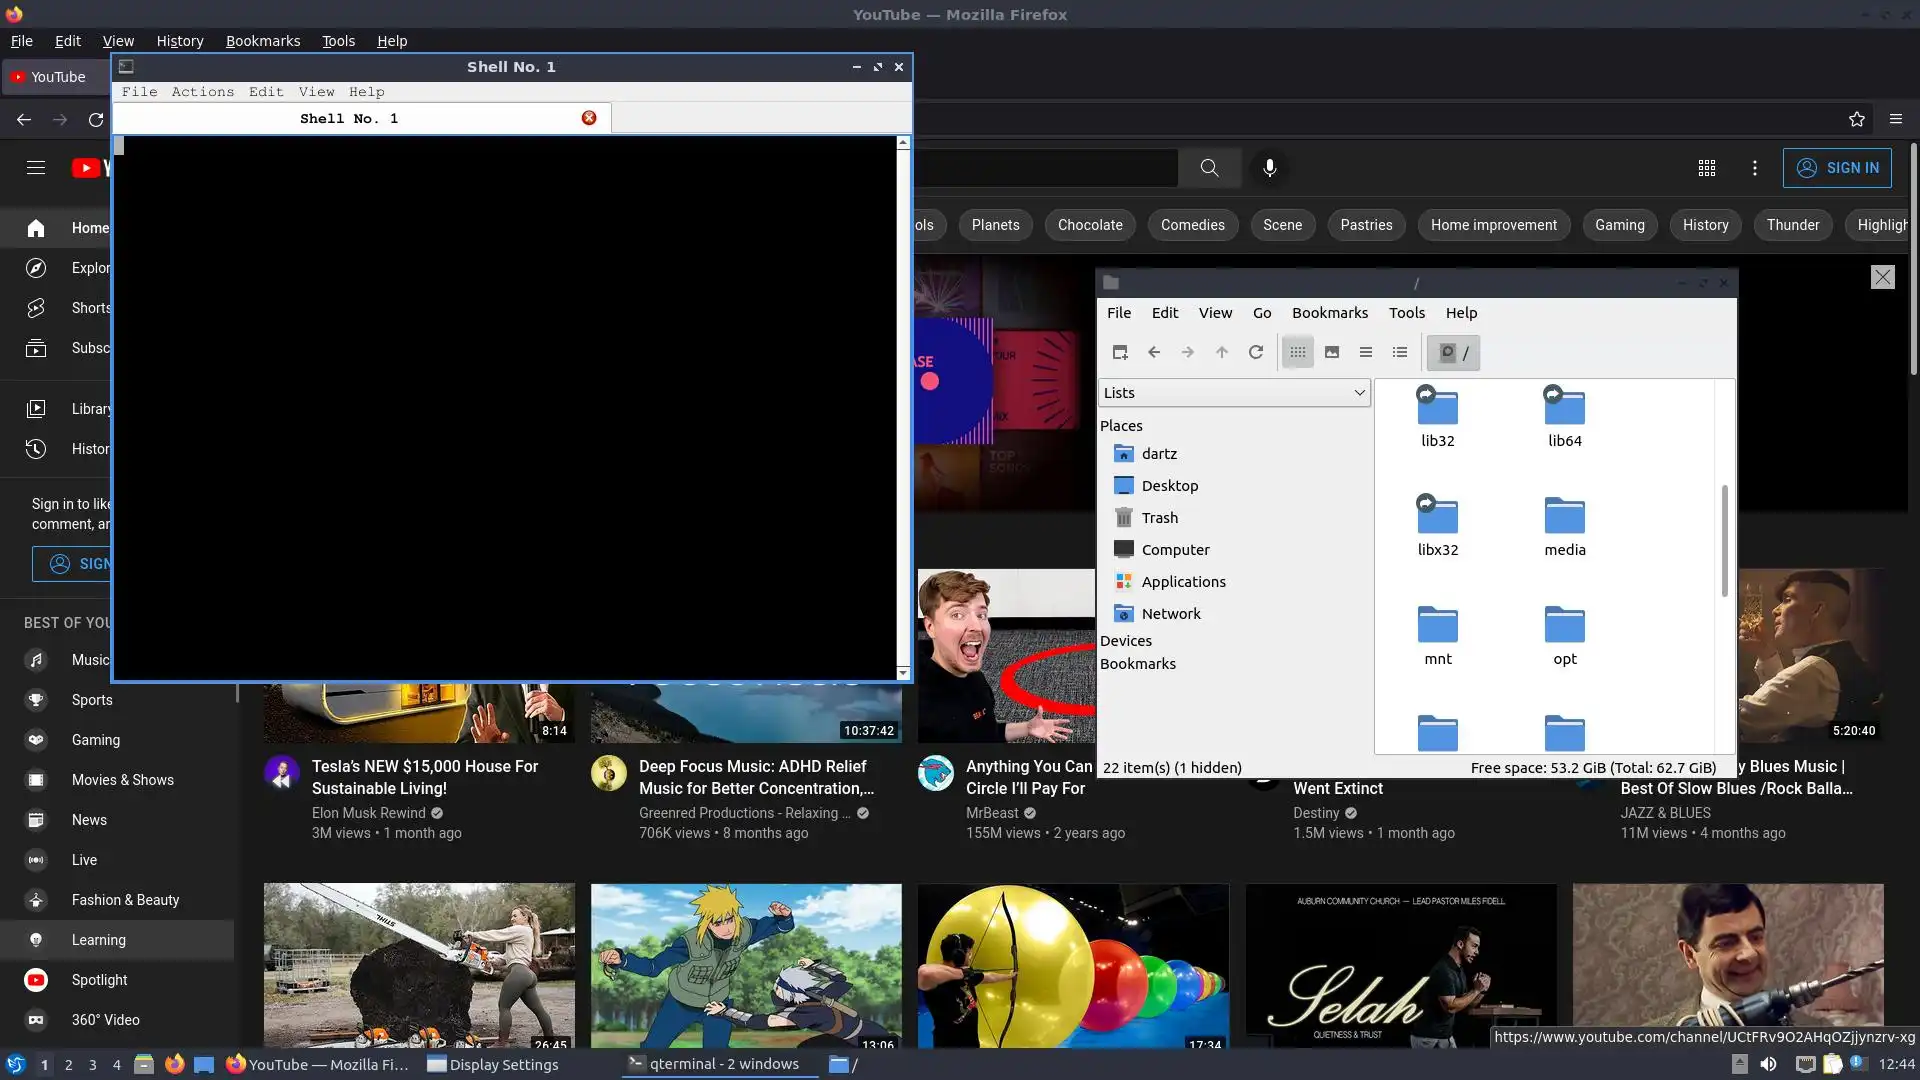
Task: Open a new tab in the file manager
Action: (1120, 352)
